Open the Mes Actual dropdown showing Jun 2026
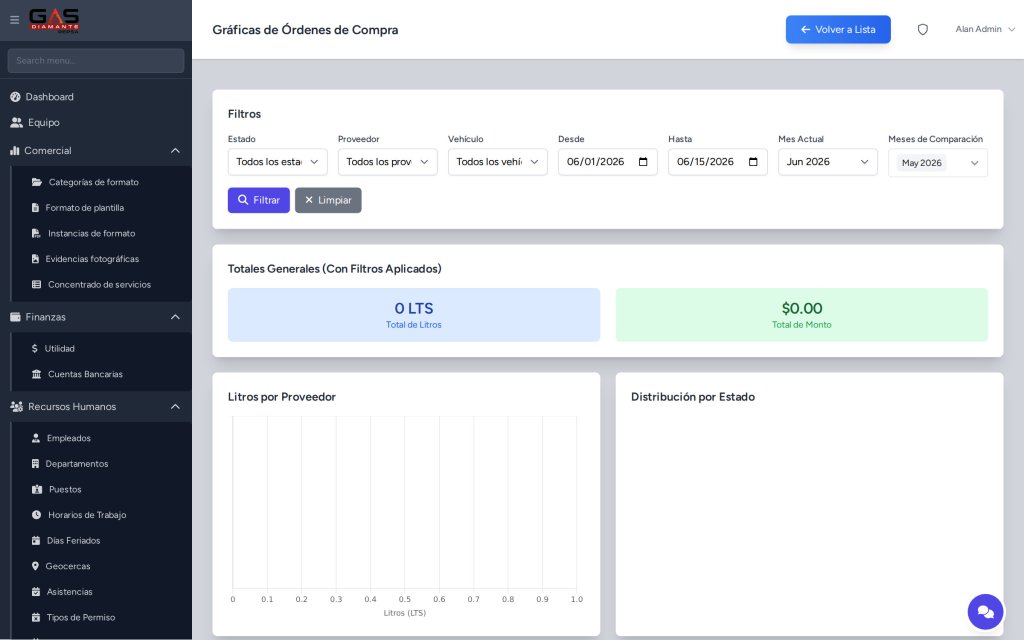Image resolution: width=1024 pixels, height=640 pixels. (x=827, y=162)
